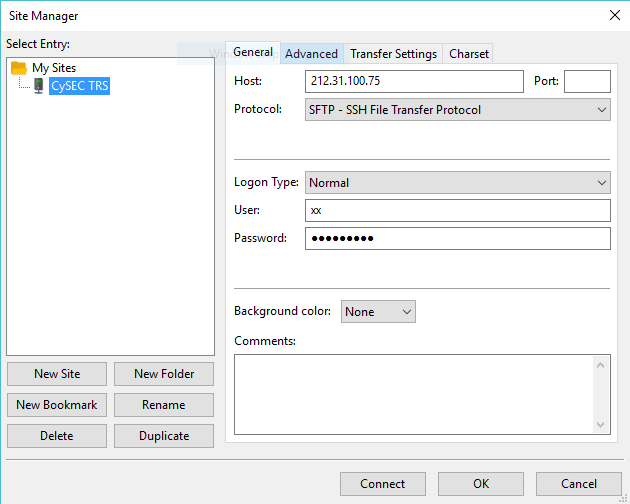Screen dimensions: 630x504
Task: Close the Site Manager dialog
Action: coord(613,15)
